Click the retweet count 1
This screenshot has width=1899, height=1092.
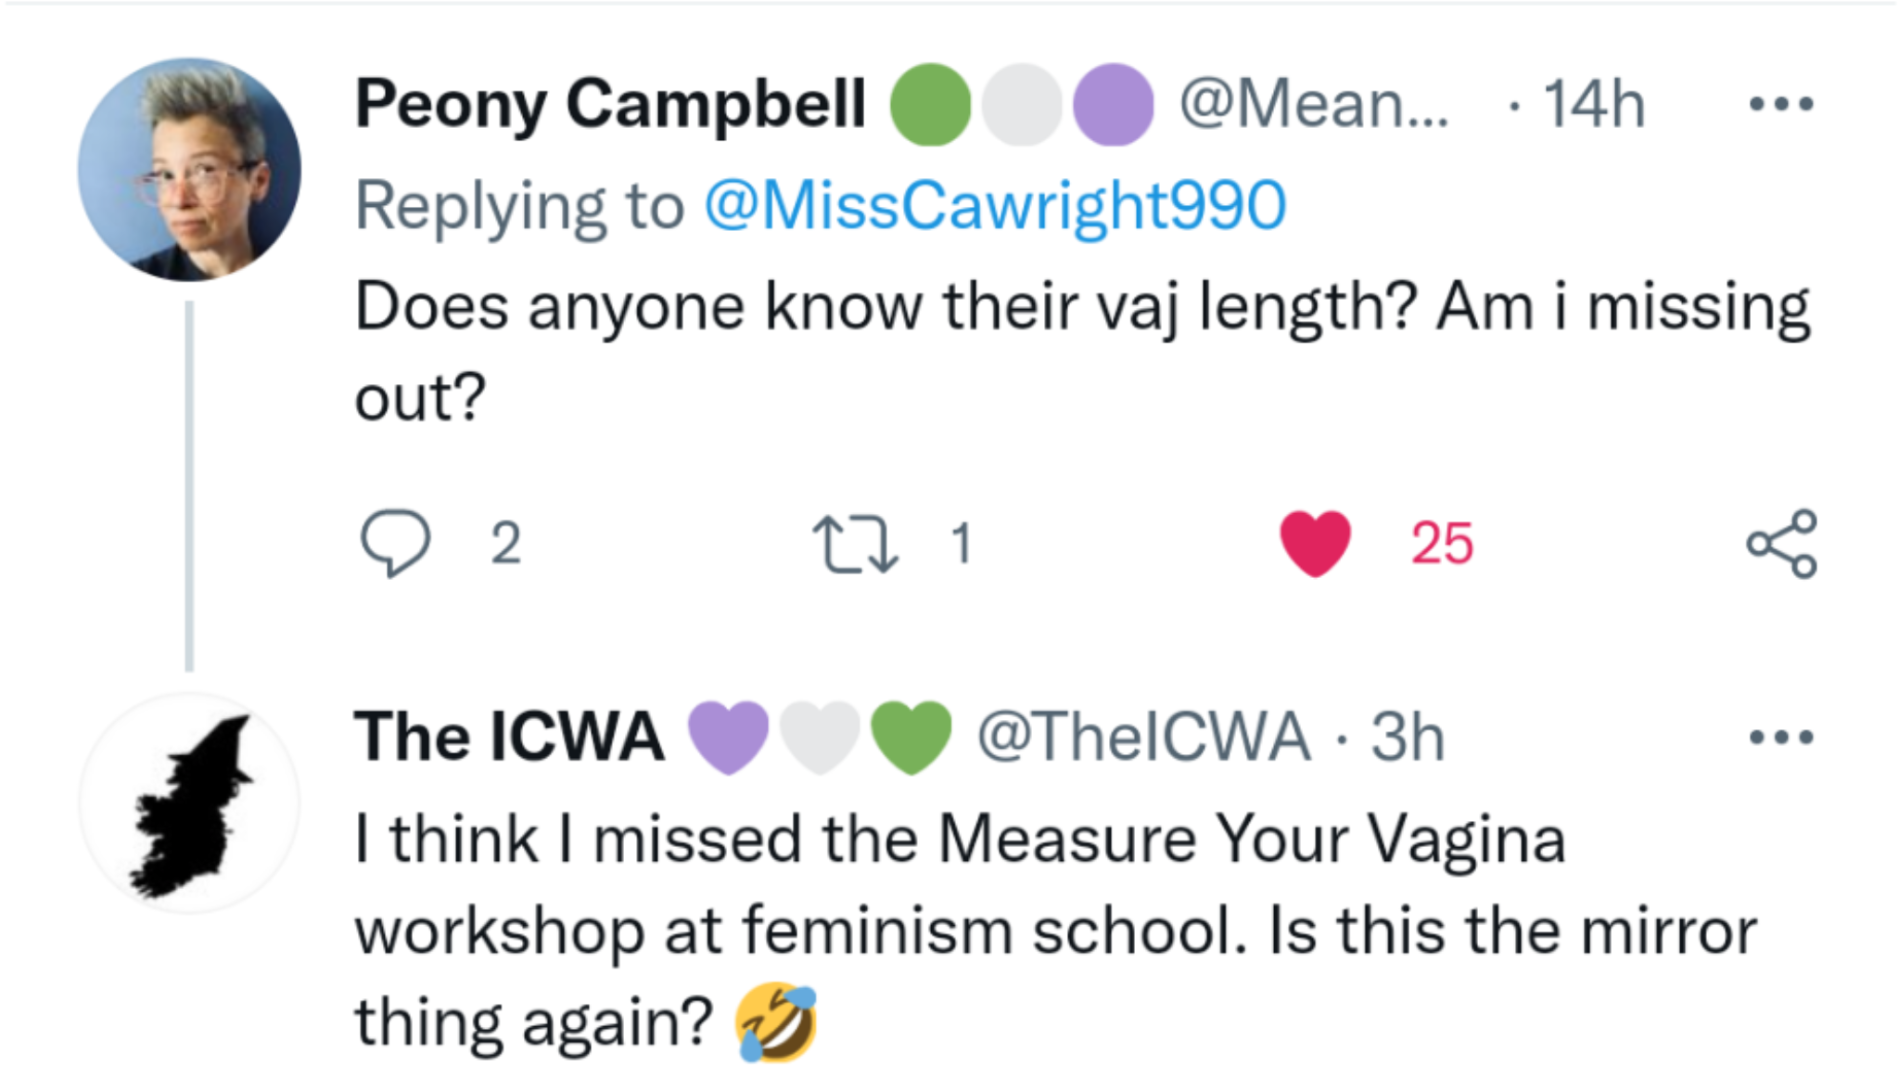961,544
